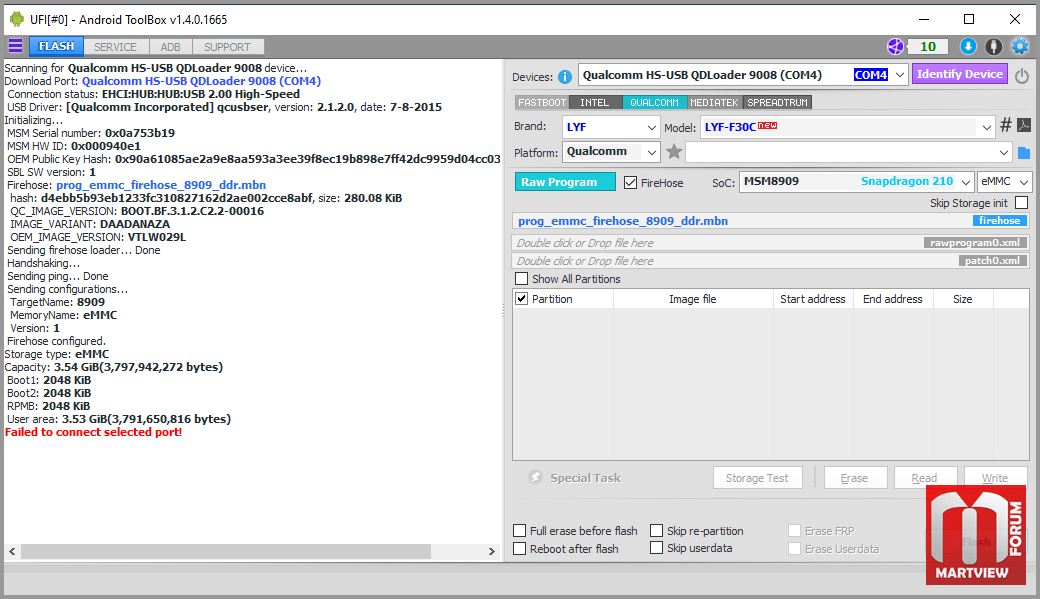
Task: Click the blue folder browse icon
Action: [1024, 153]
